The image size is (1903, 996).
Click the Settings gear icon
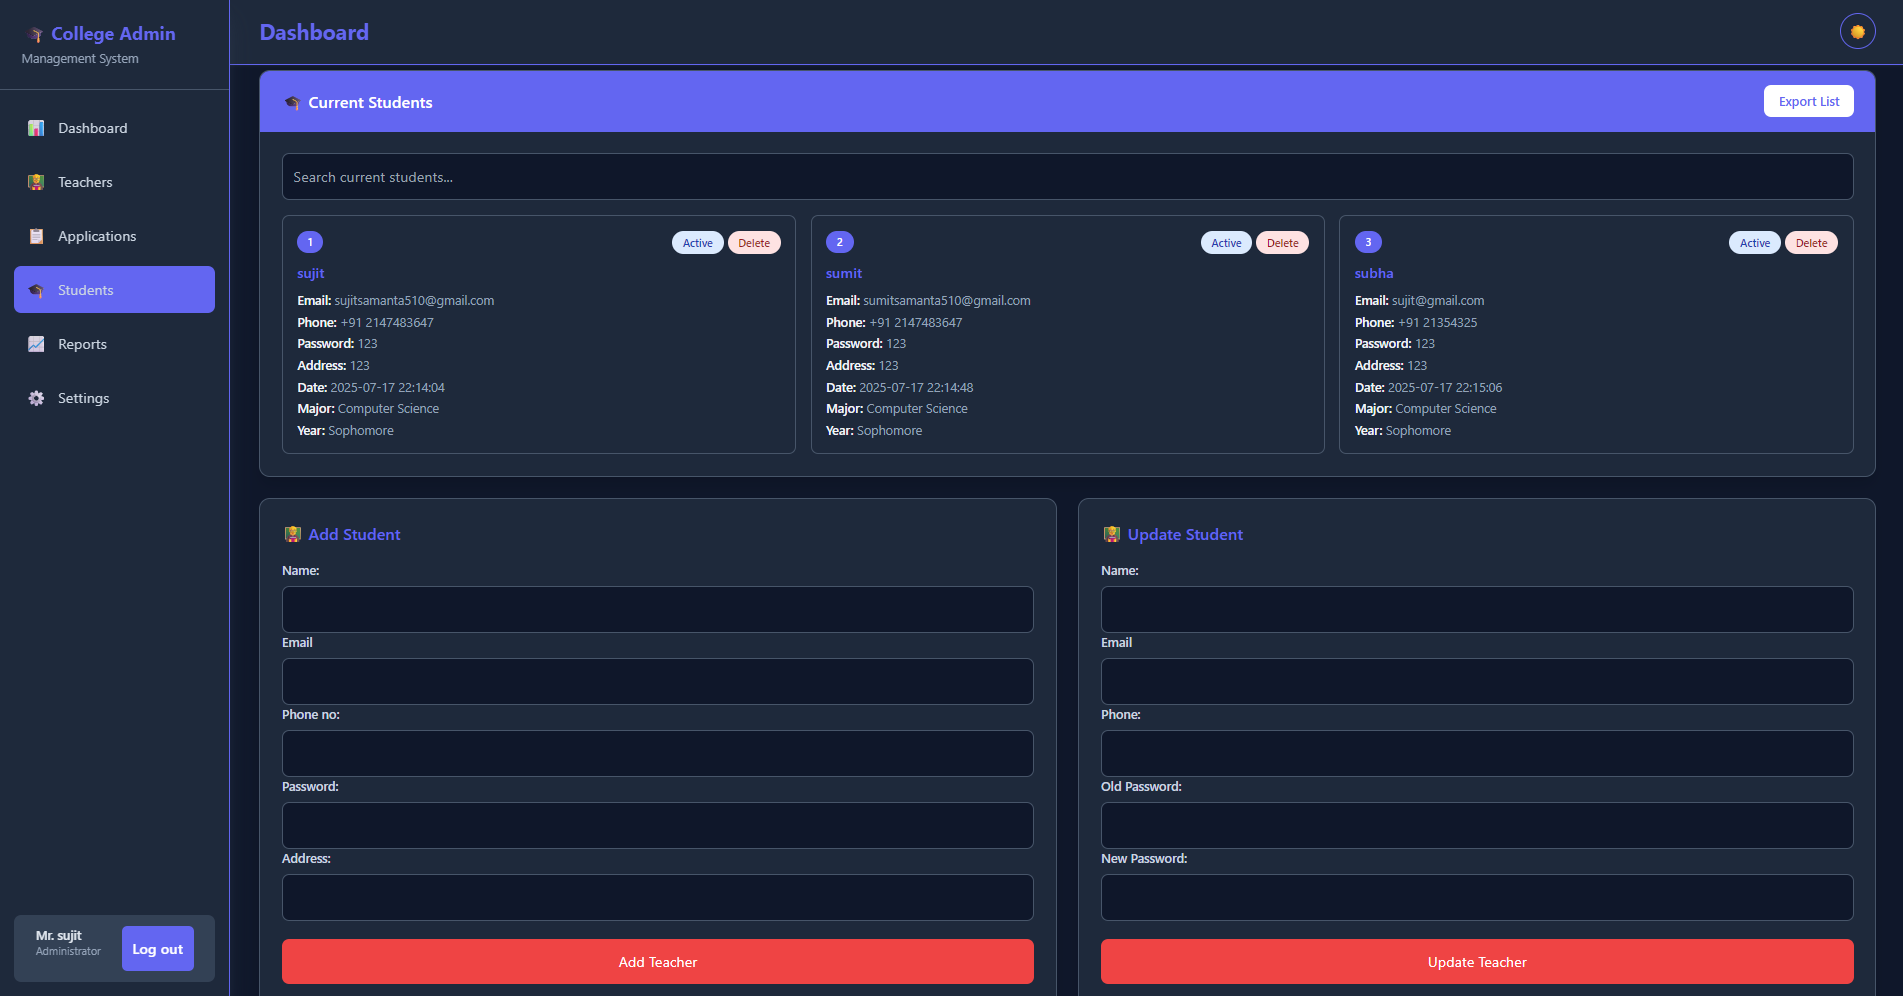pyautogui.click(x=36, y=398)
